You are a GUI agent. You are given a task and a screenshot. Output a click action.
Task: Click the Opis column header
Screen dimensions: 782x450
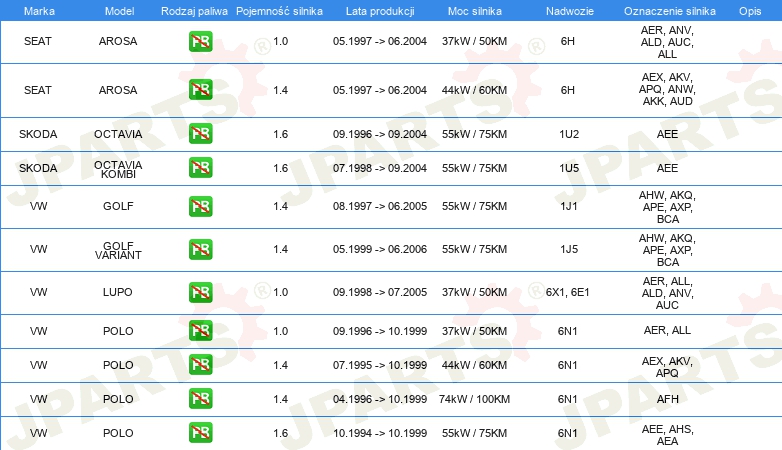click(x=750, y=11)
